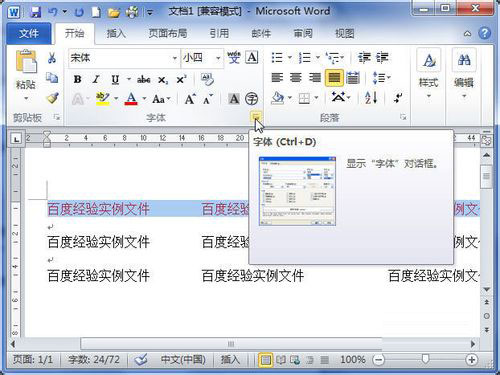500x375 pixels.
Task: Show or hide paragraph marks
Action: pyautogui.click(x=398, y=98)
